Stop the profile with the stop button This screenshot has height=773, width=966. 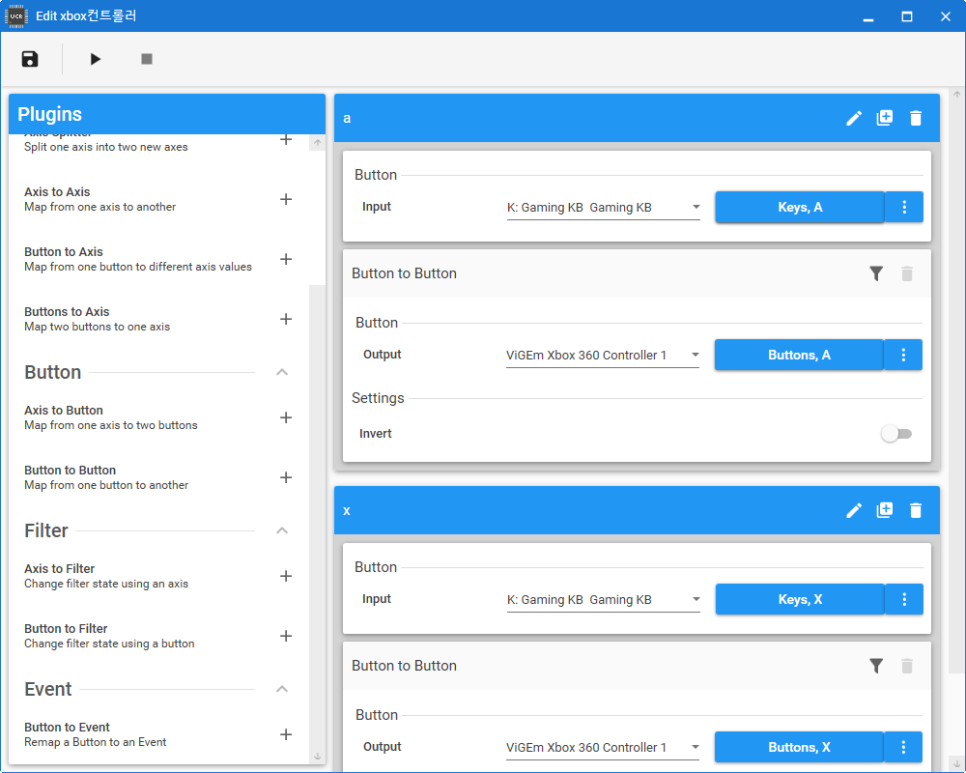tap(147, 59)
